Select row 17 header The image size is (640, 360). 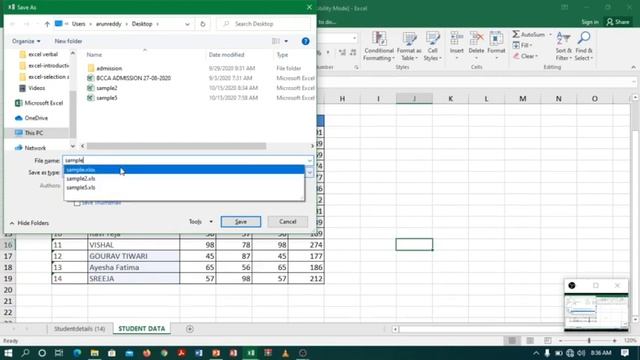coord(8,256)
